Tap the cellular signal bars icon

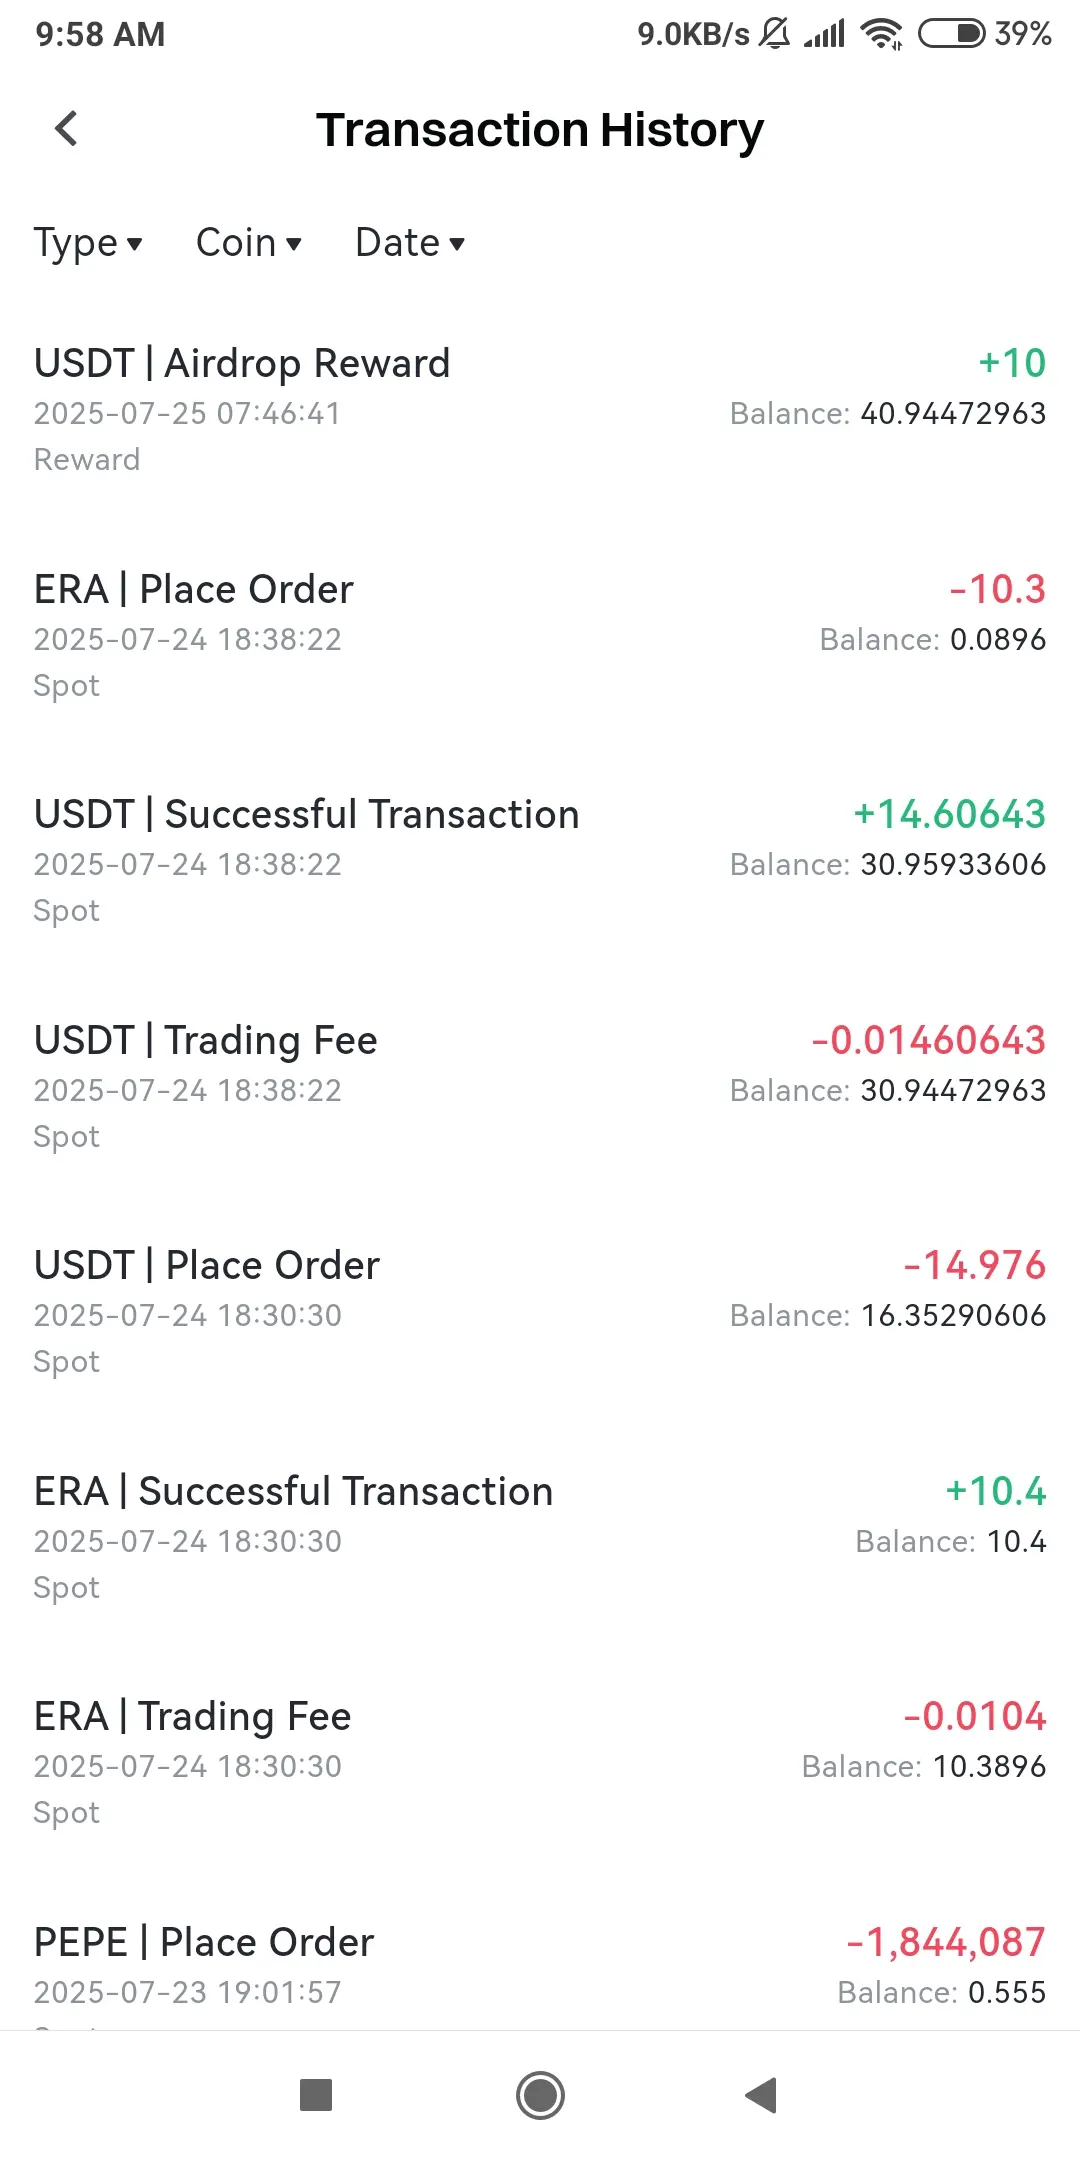[x=825, y=34]
